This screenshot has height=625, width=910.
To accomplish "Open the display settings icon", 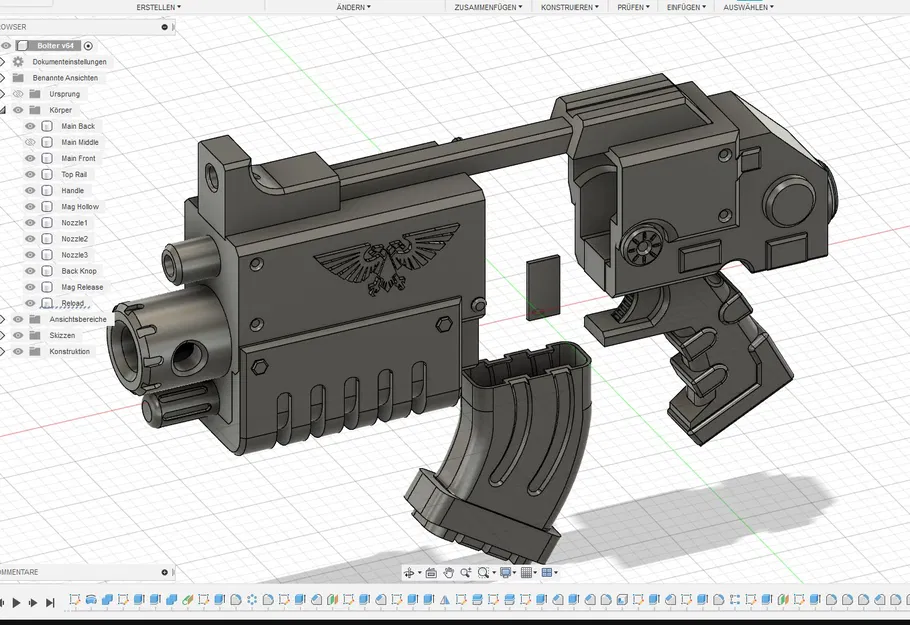I will [x=505, y=572].
